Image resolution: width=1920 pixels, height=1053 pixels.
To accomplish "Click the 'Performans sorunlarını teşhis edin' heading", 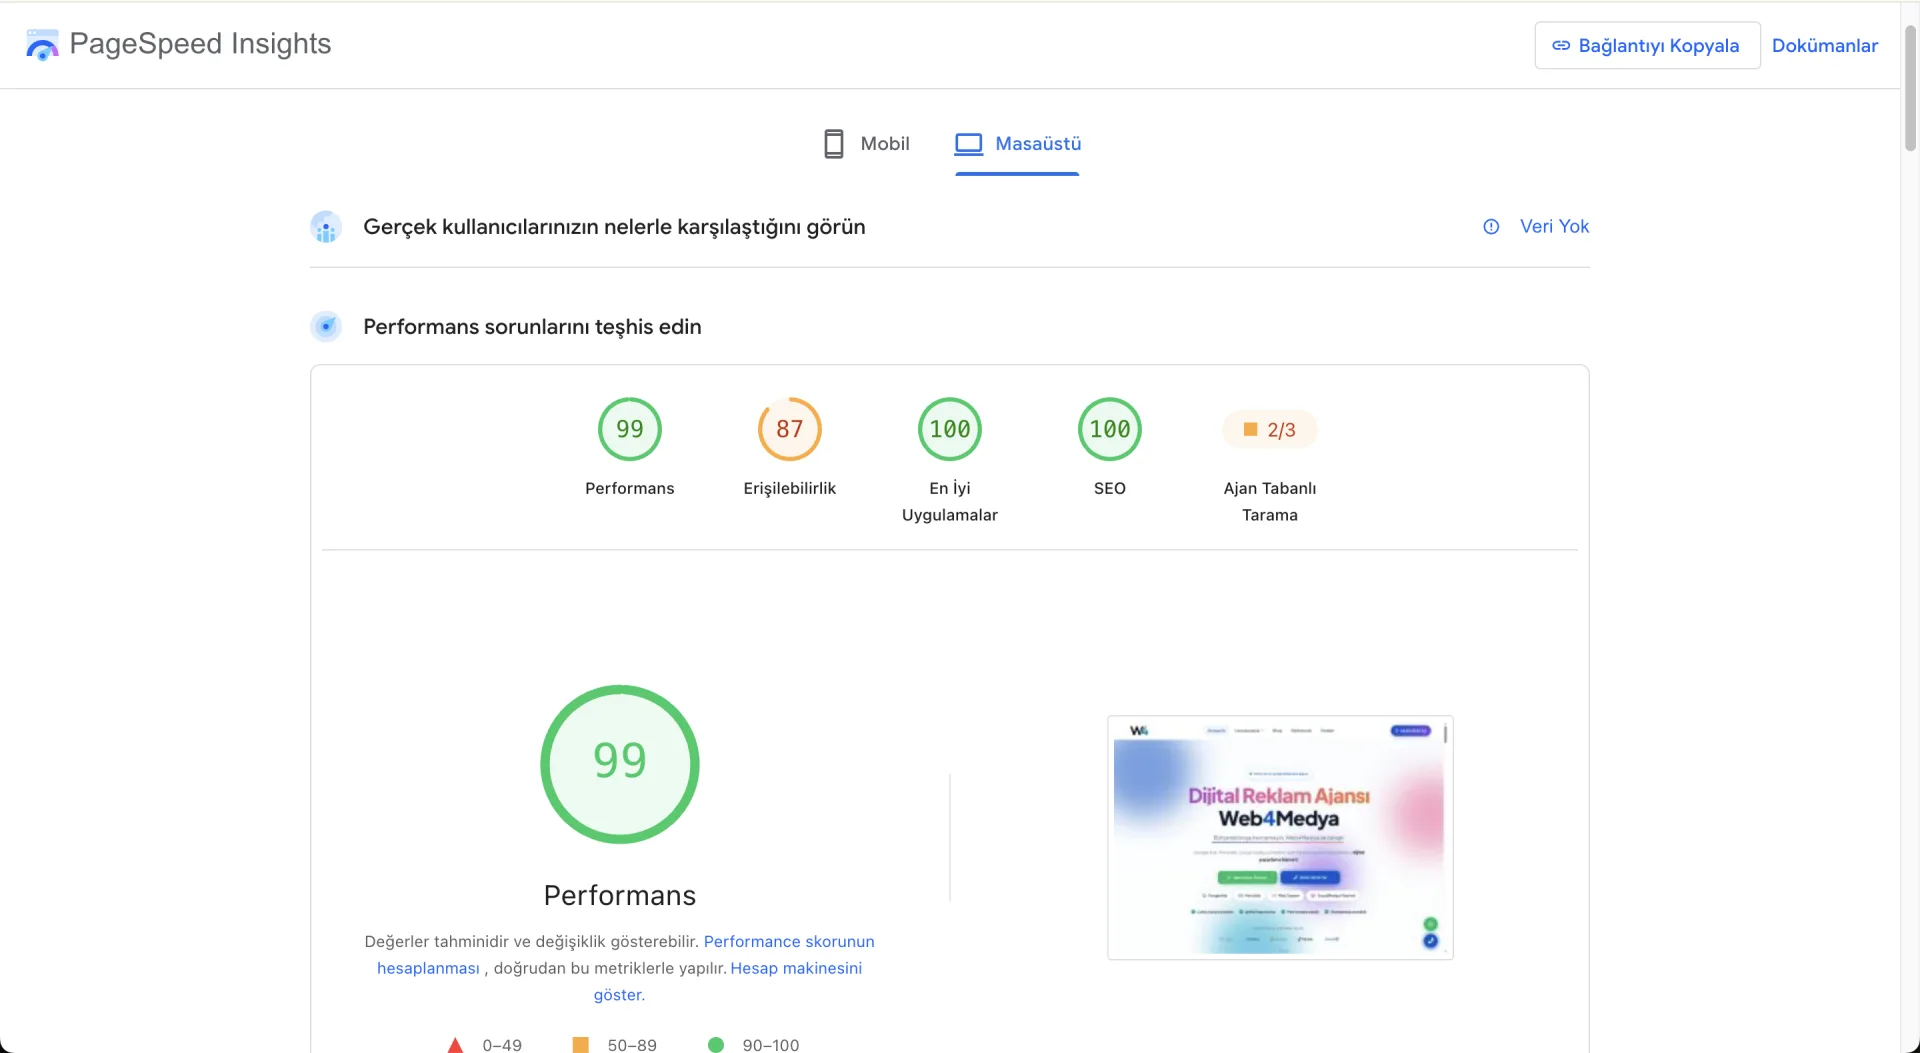I will tap(532, 327).
